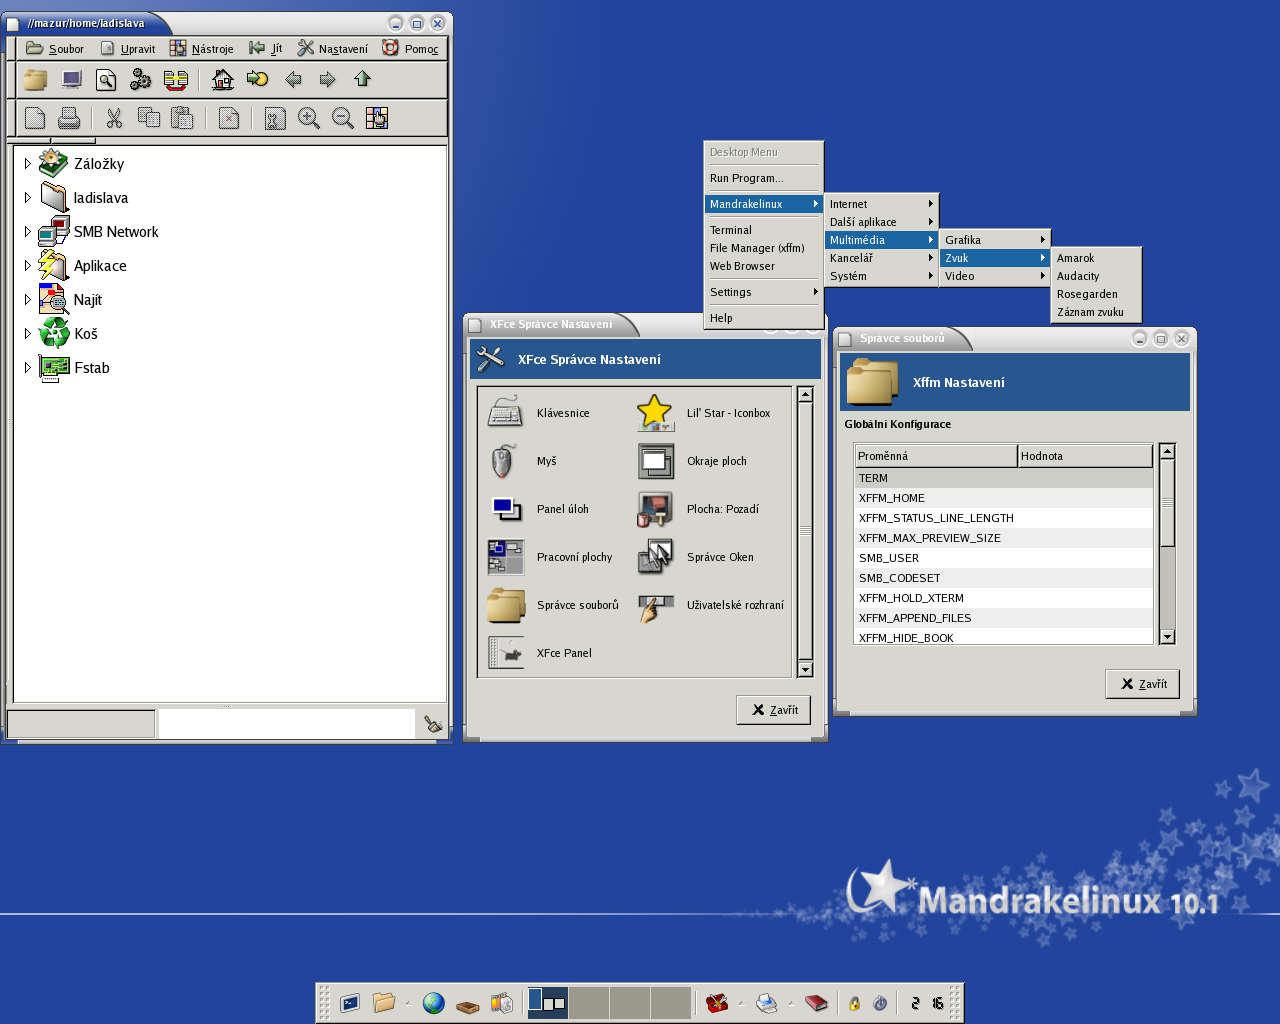Choose Run Program... in desktop menu
The width and height of the screenshot is (1280, 1024).
click(763, 178)
